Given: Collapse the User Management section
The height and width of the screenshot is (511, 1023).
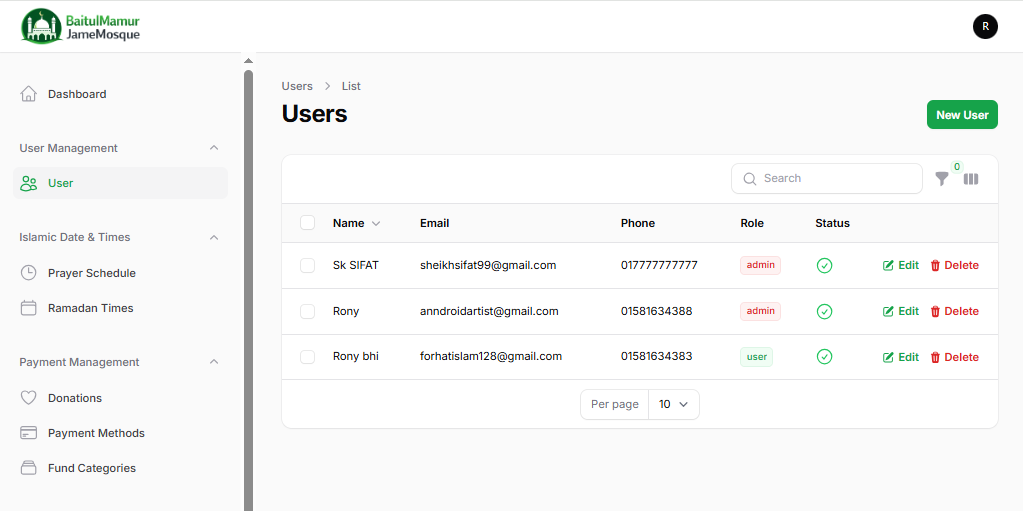Looking at the screenshot, I should click(x=213, y=148).
